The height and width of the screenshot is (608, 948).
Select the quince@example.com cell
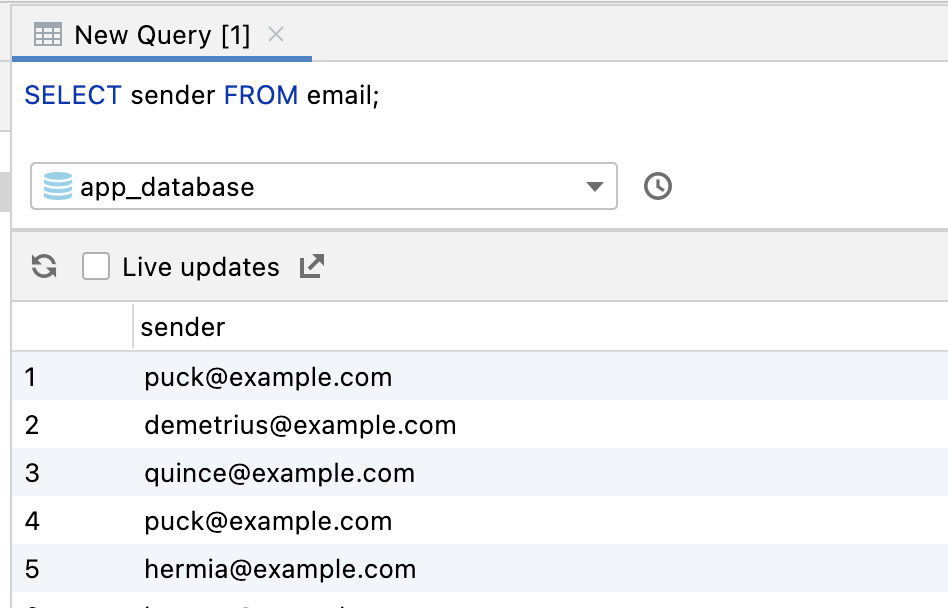[279, 473]
